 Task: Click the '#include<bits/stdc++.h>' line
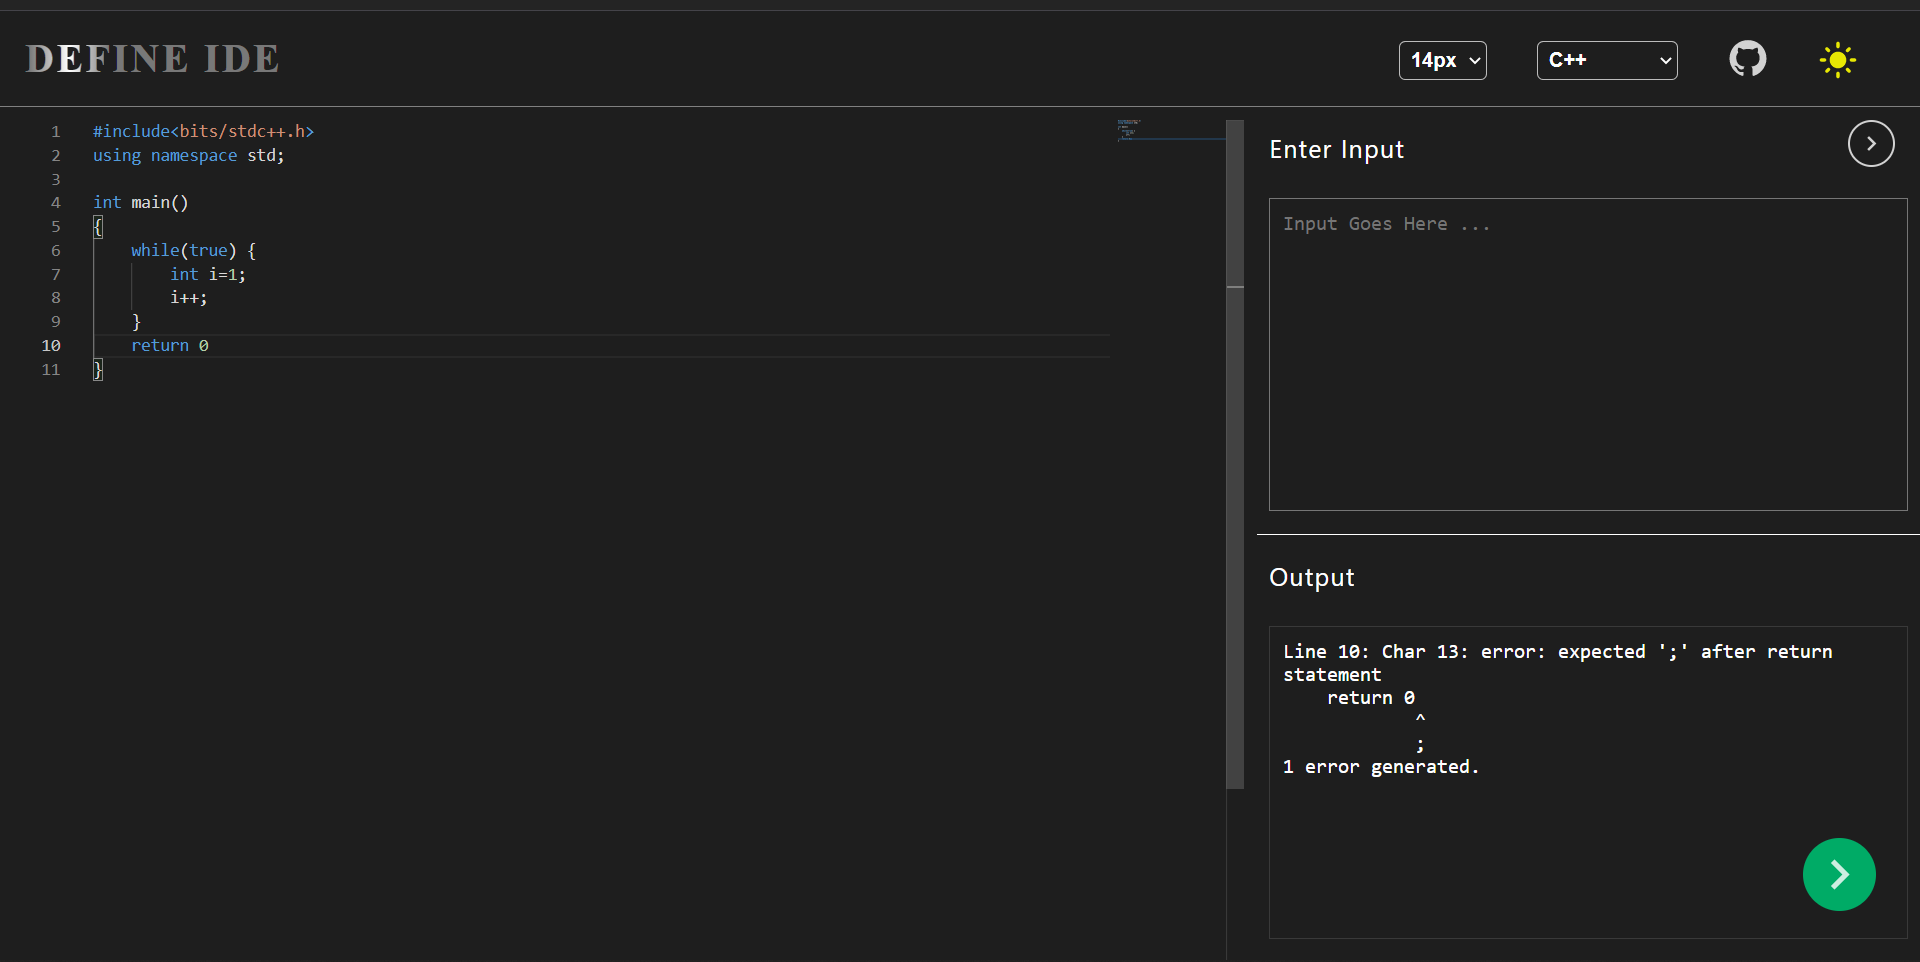[203, 131]
